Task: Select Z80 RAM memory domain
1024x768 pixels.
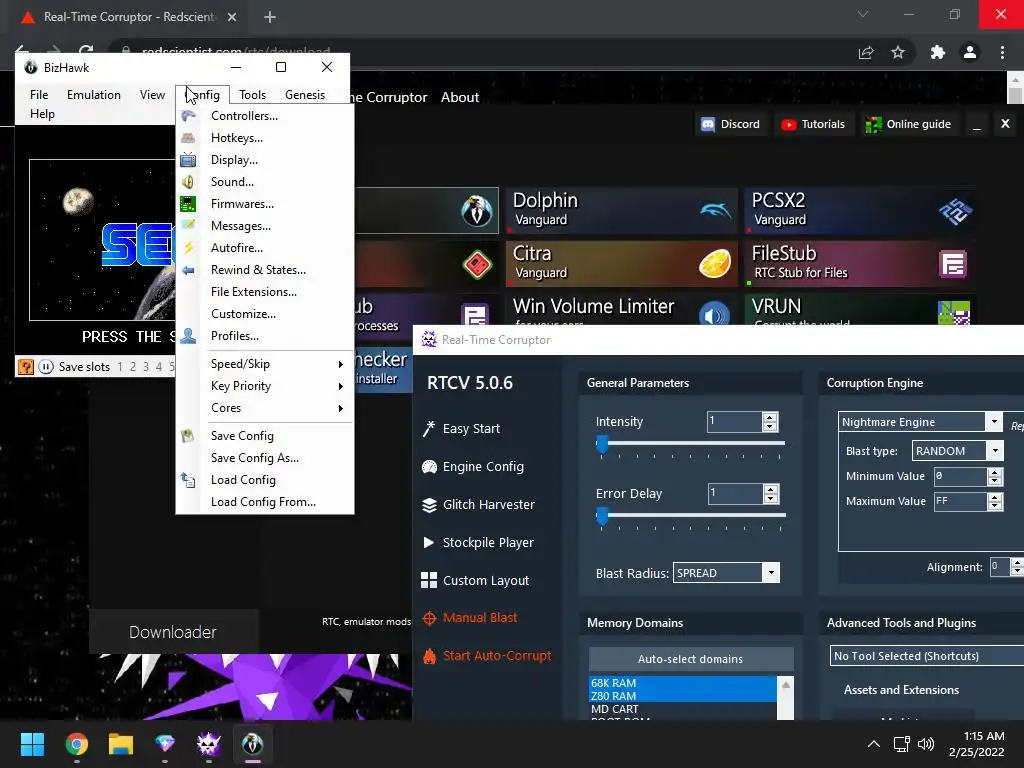Action: (x=682, y=696)
